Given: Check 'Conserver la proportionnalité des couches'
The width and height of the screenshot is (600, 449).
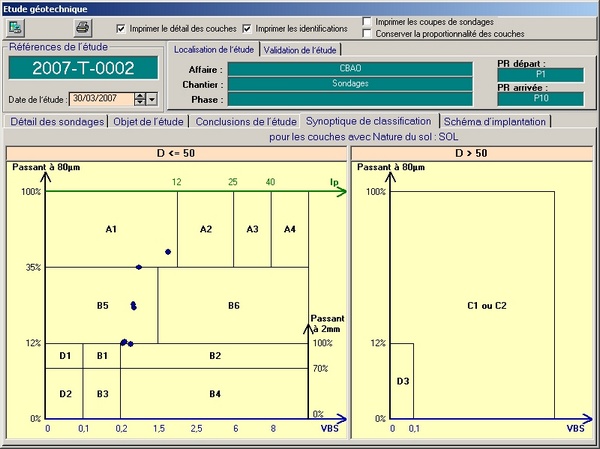Looking at the screenshot, I should (x=368, y=34).
